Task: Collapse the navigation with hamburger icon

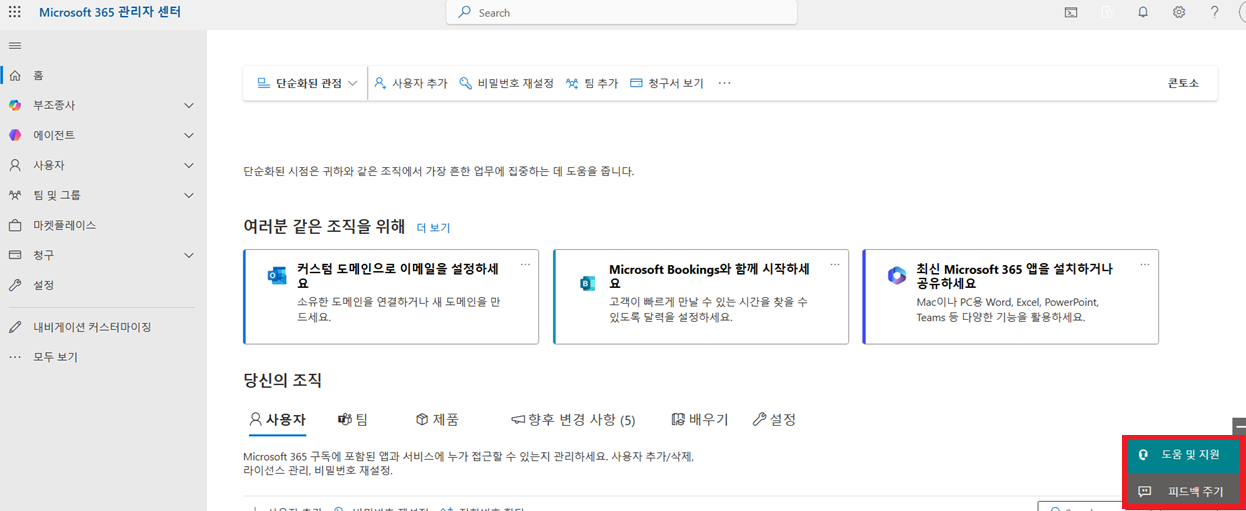Action: click(x=15, y=45)
